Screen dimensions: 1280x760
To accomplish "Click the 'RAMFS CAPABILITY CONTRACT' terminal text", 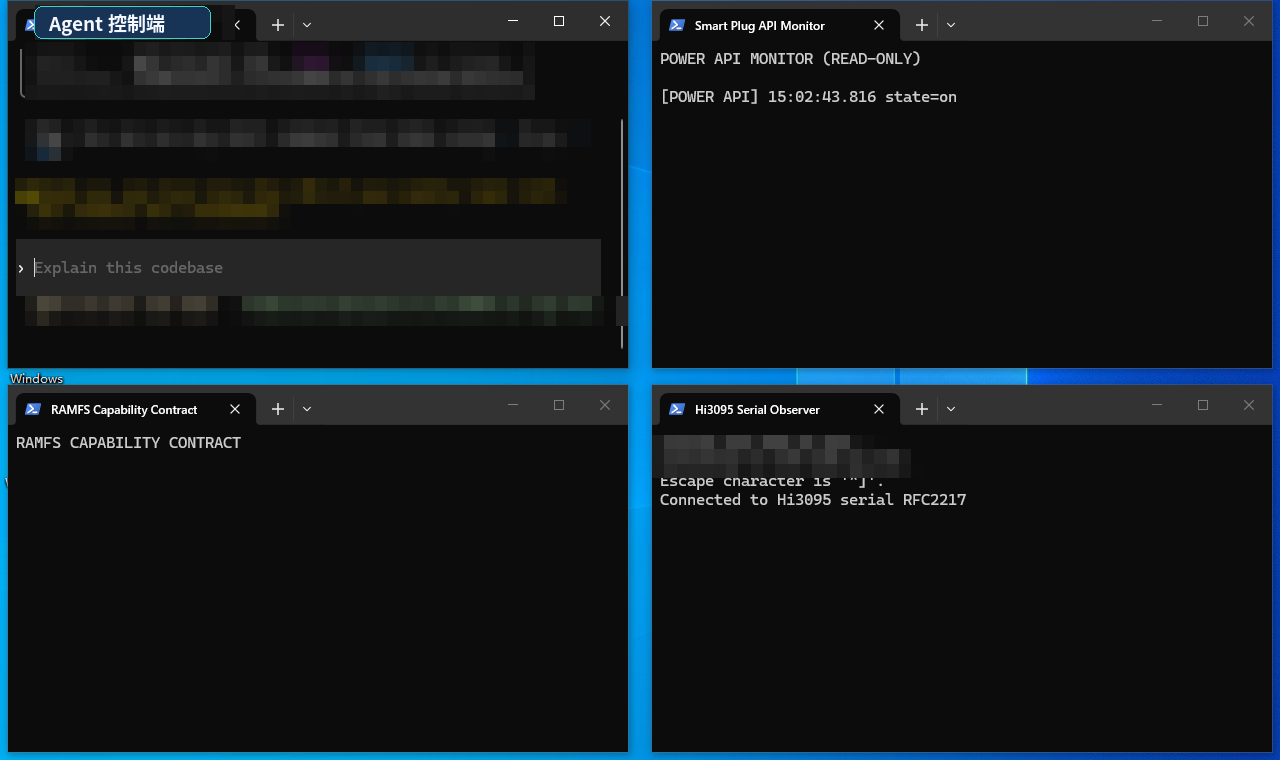I will 128,443.
